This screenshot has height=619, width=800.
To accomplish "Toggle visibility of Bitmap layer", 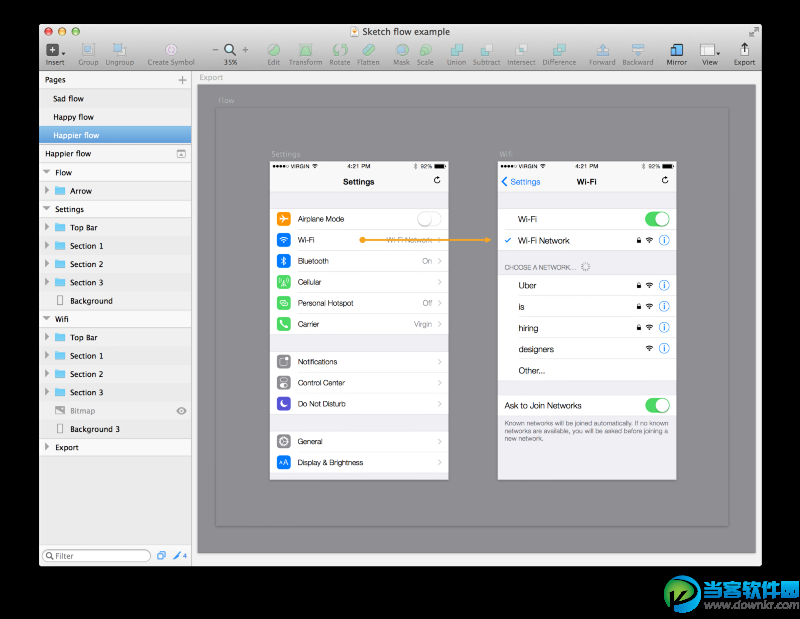I will 181,411.
